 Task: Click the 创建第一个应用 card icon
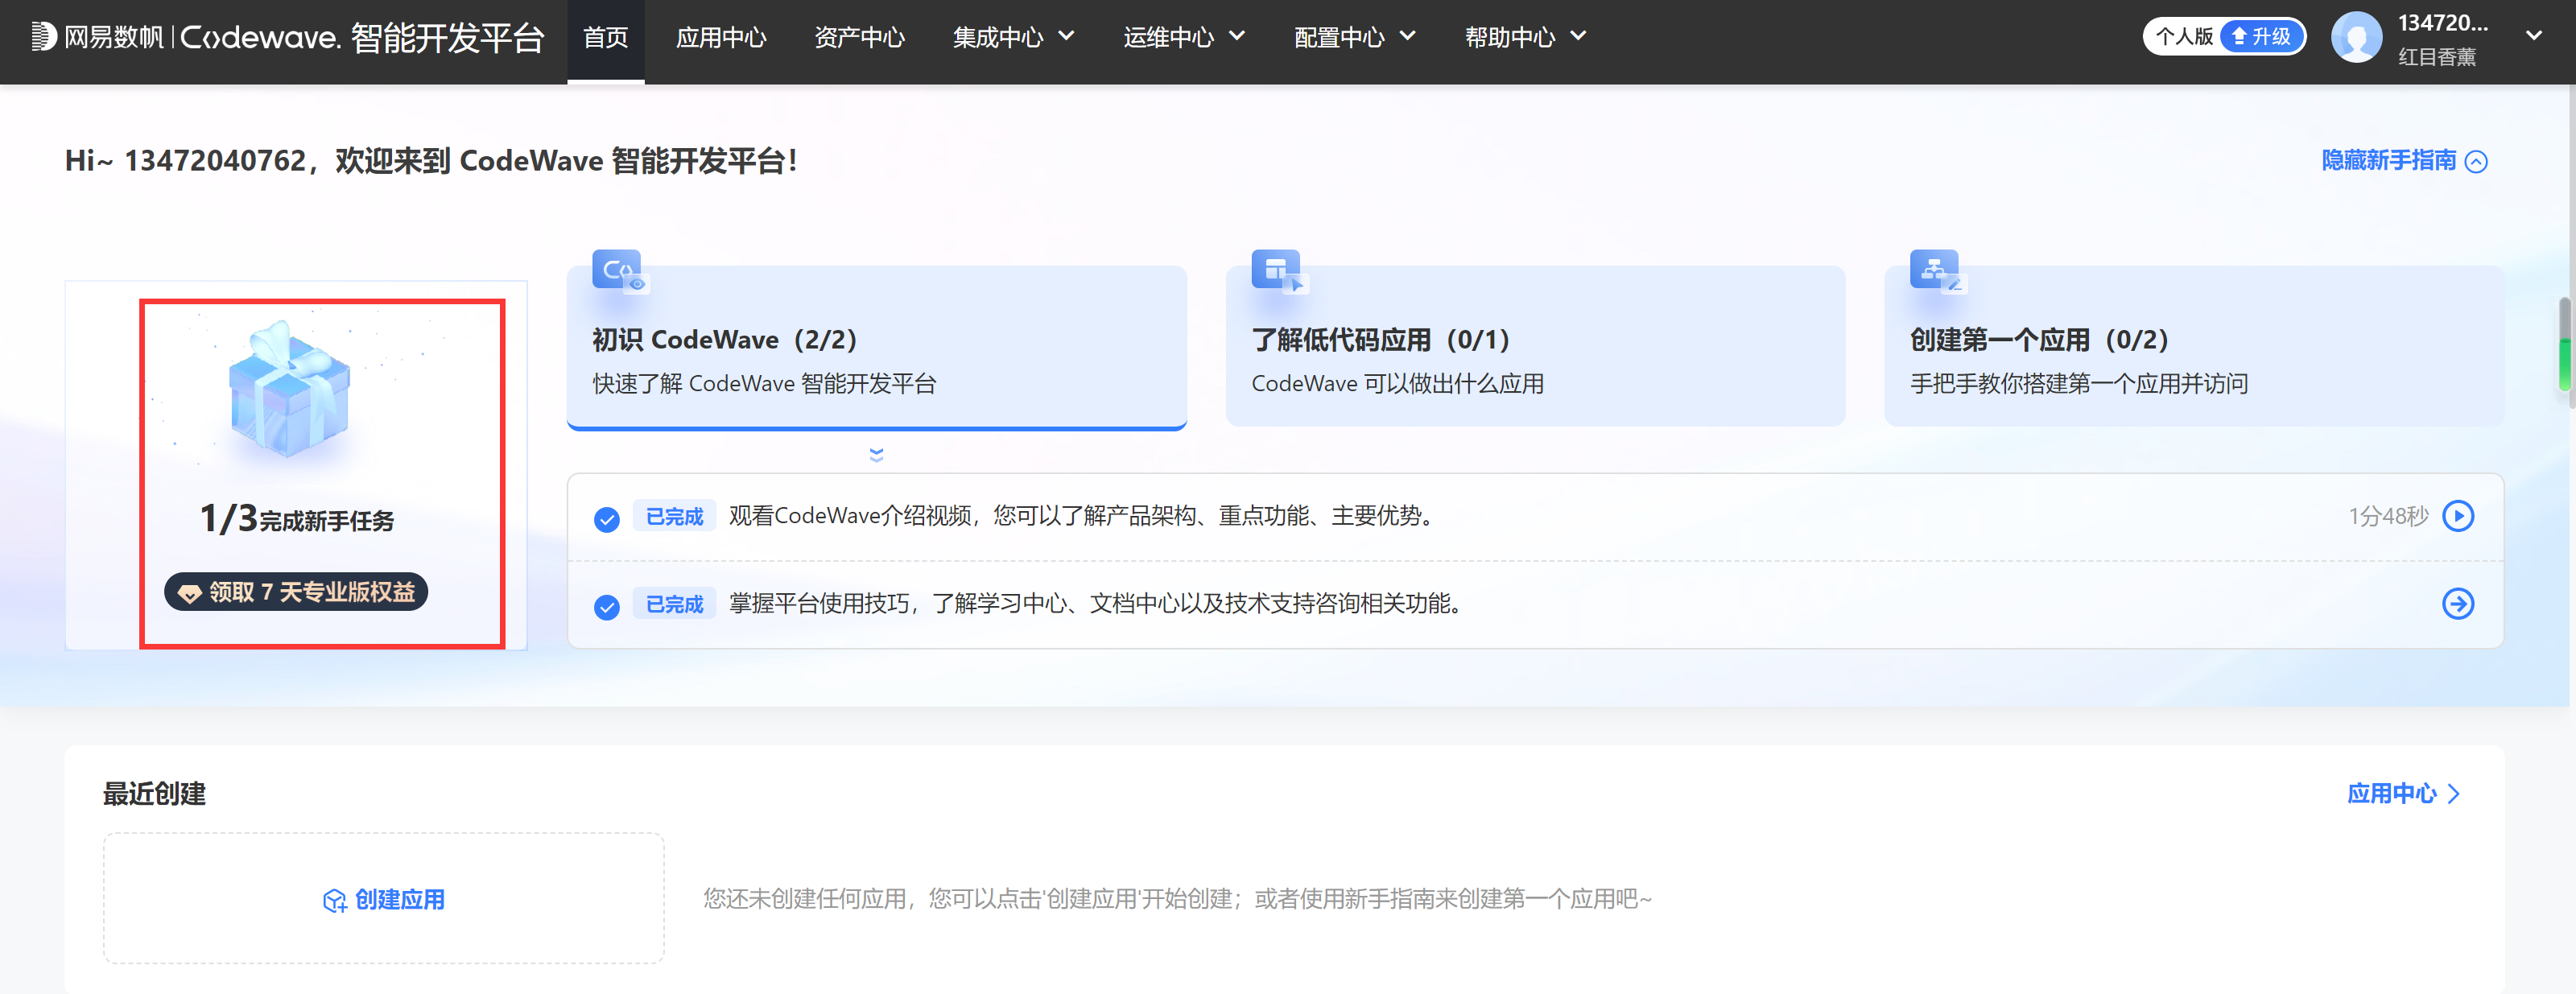click(1935, 270)
